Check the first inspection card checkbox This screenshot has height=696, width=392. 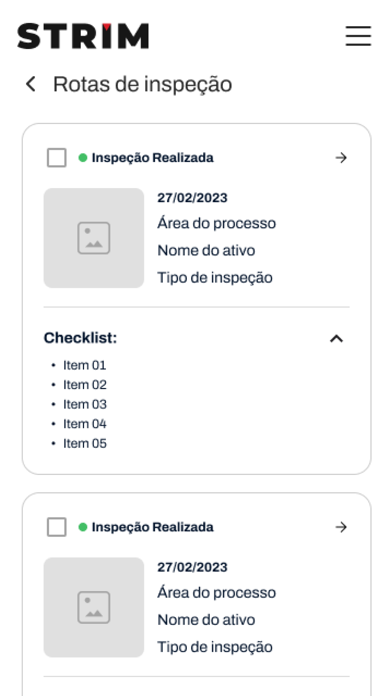coord(57,158)
